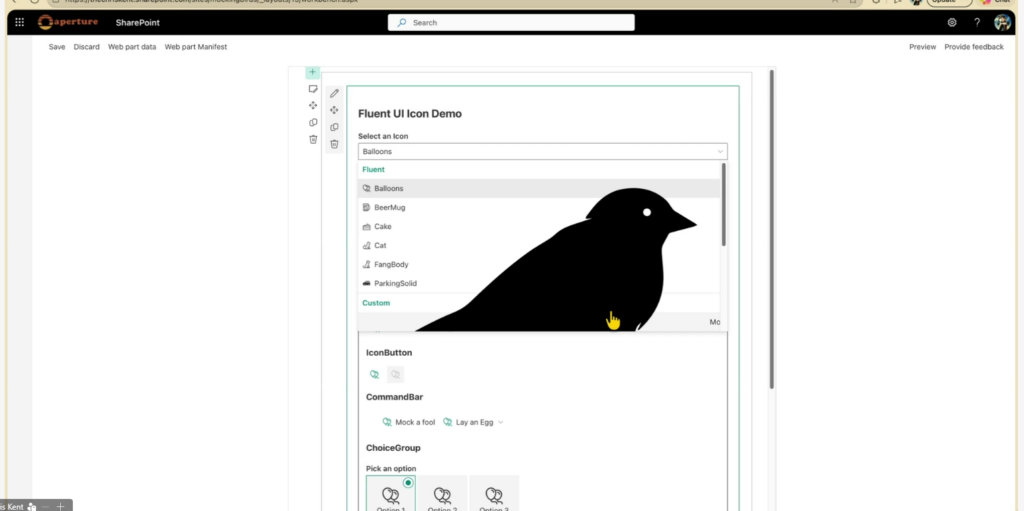Click the greyed-out balloons IconButton
This screenshot has height=511, width=1024.
395,374
